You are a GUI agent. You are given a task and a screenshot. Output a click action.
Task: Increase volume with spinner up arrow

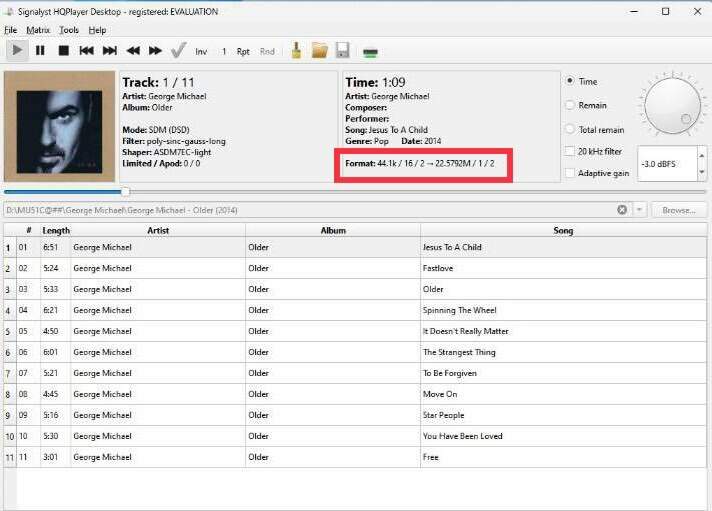(702, 156)
